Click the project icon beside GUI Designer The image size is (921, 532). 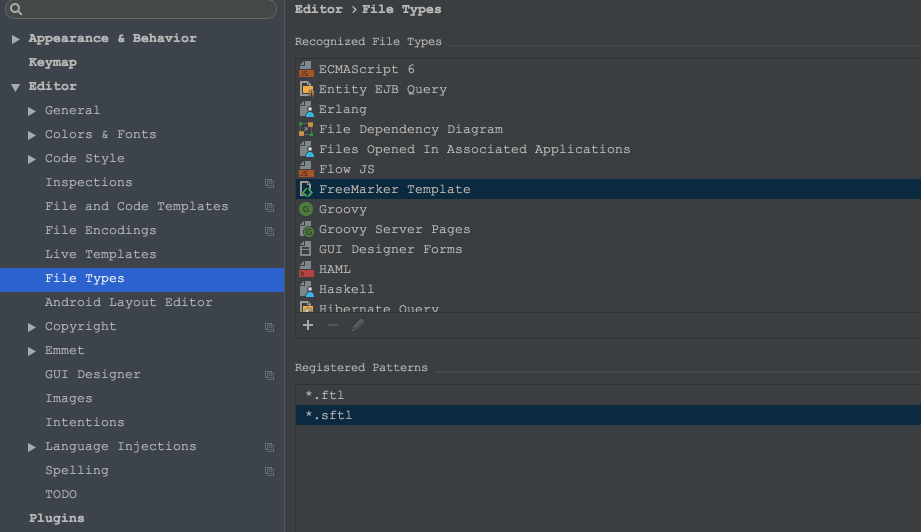pyautogui.click(x=269, y=376)
